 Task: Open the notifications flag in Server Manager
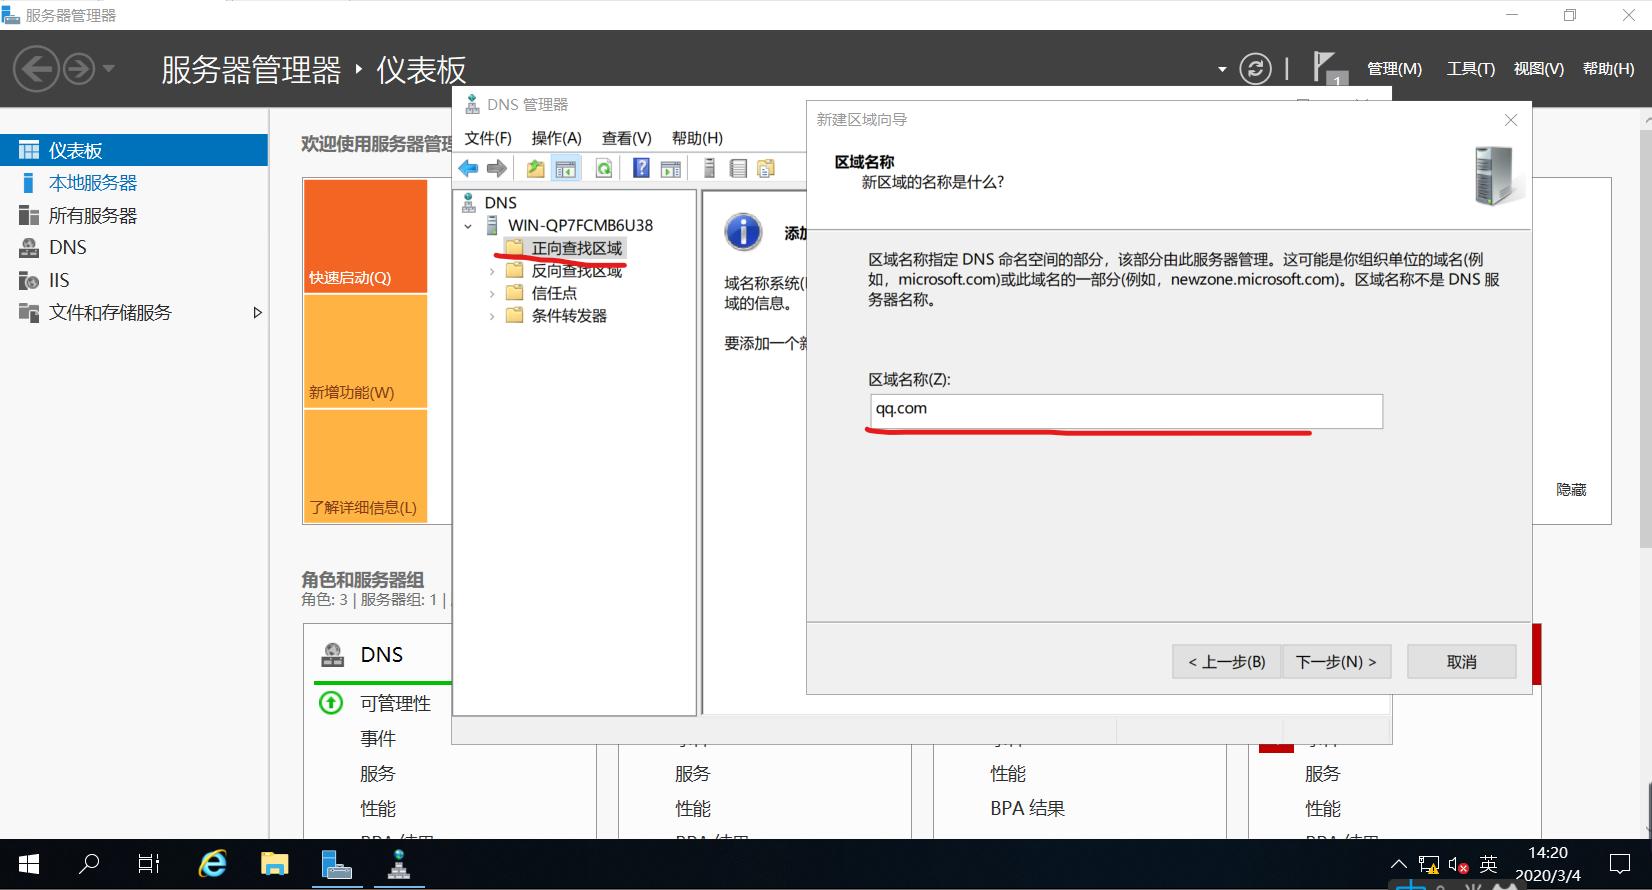point(1328,68)
